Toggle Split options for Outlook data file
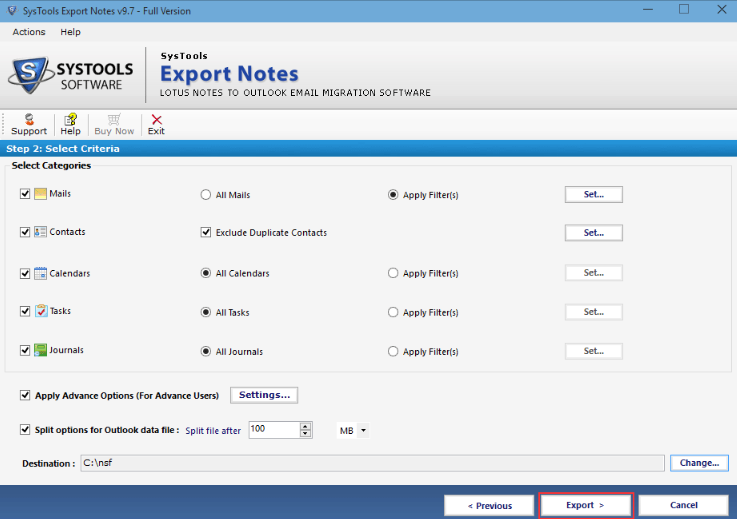This screenshot has height=519, width=737. 25,429
